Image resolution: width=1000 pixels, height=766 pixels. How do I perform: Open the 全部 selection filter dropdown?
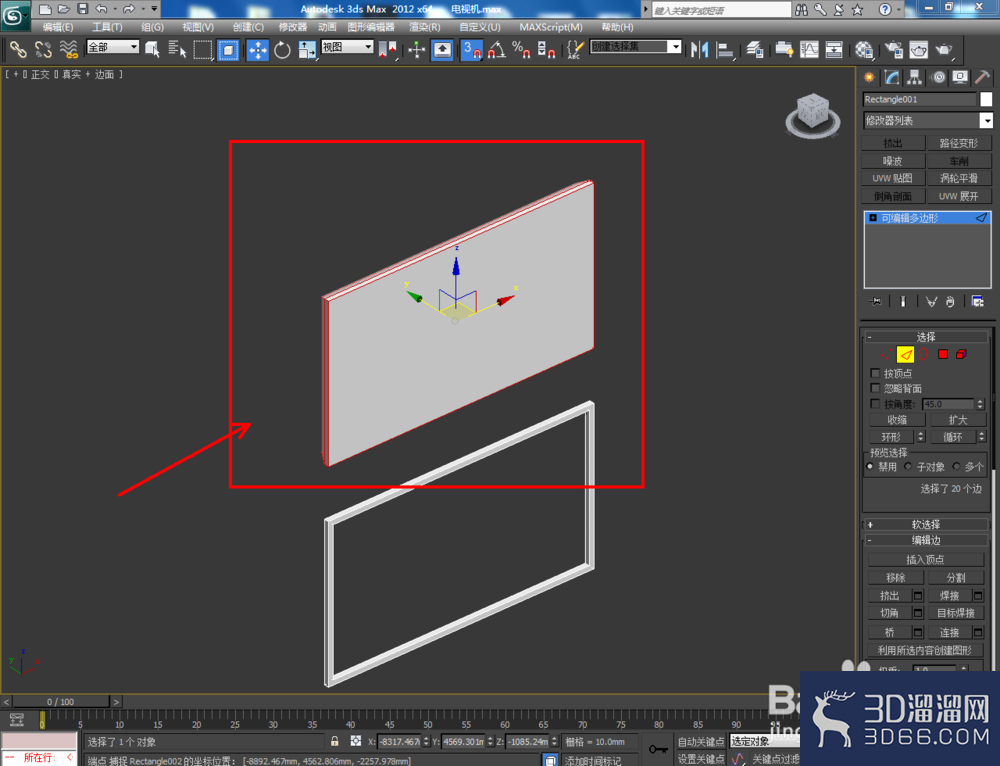(x=113, y=47)
